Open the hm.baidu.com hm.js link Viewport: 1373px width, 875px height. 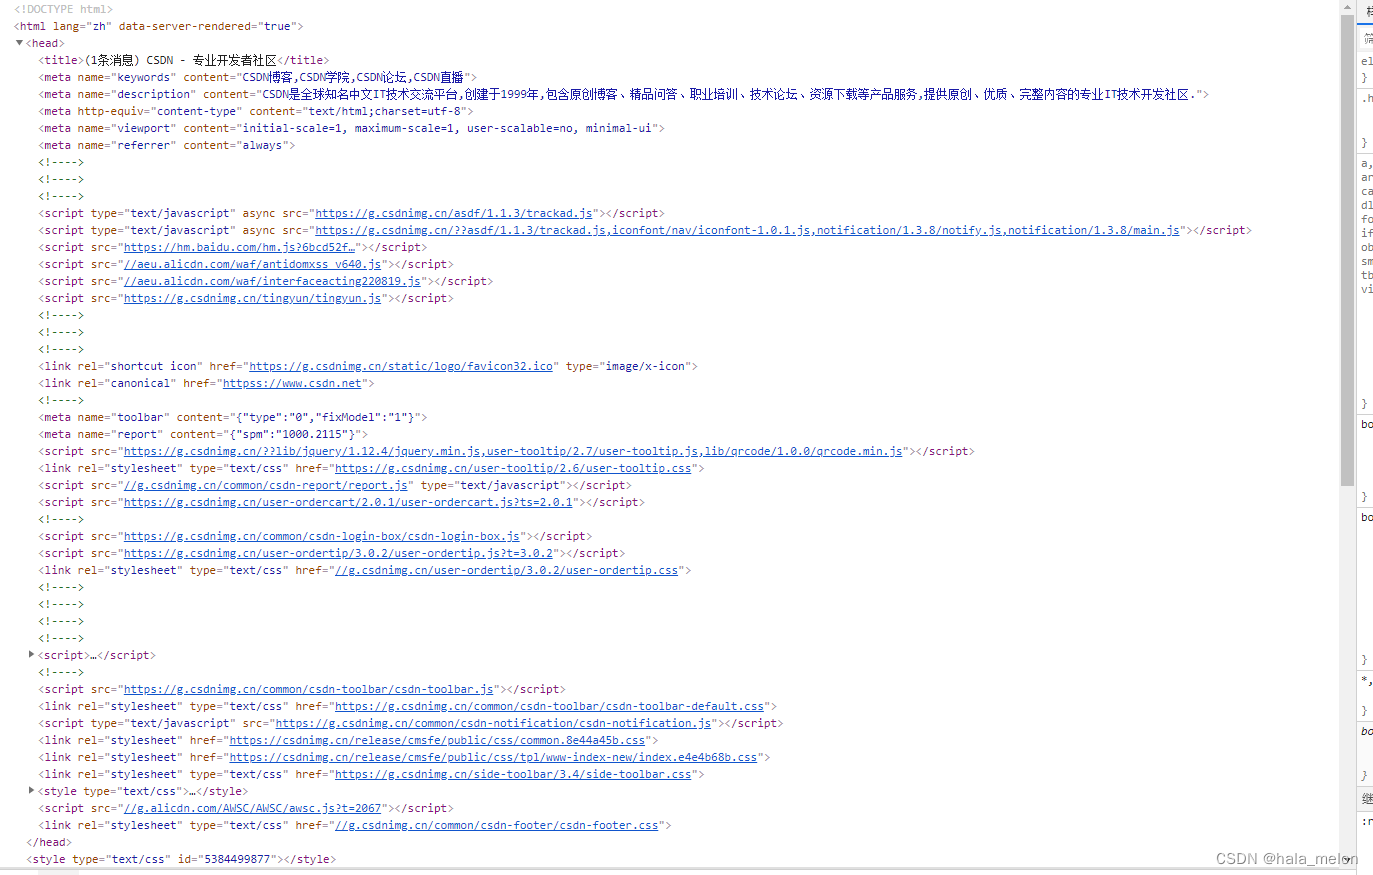(x=239, y=247)
